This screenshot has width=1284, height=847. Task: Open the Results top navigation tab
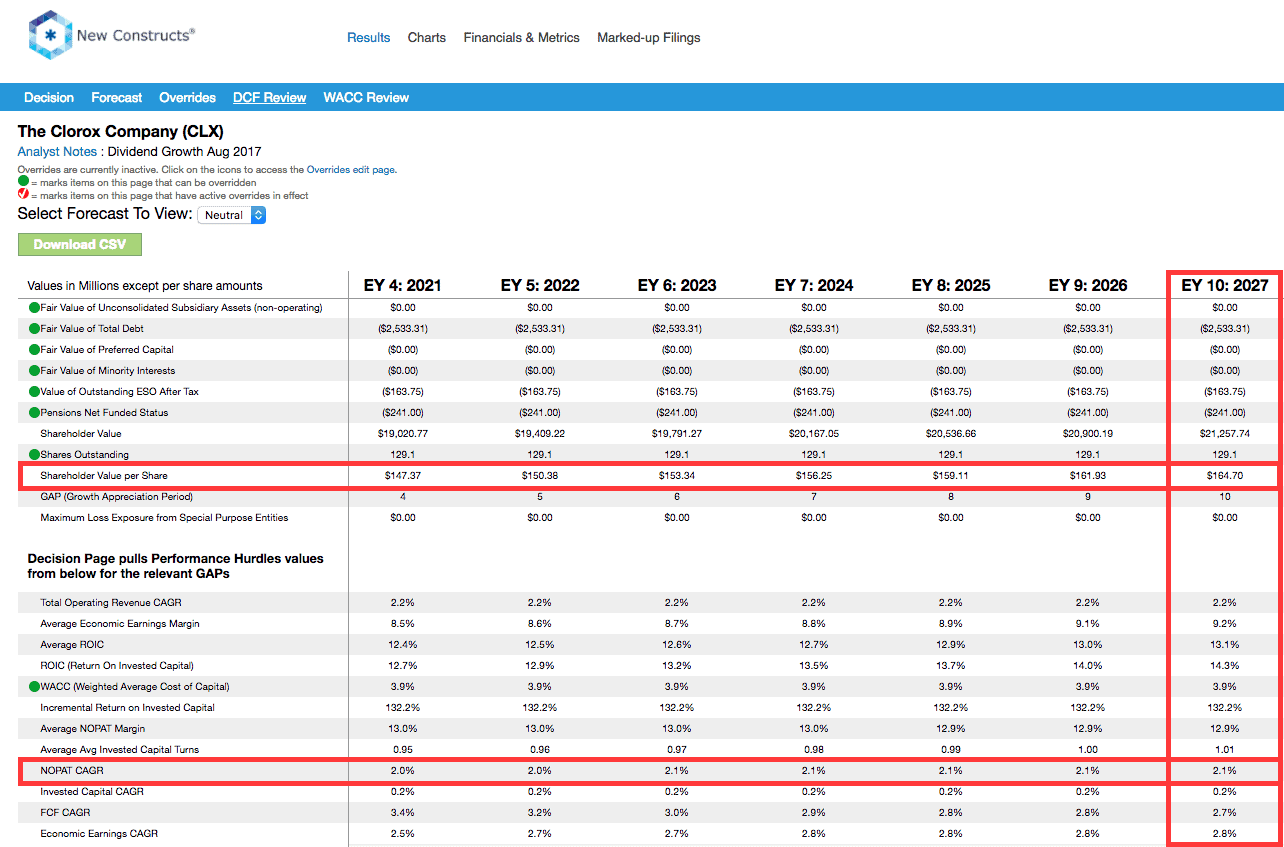pyautogui.click(x=368, y=38)
